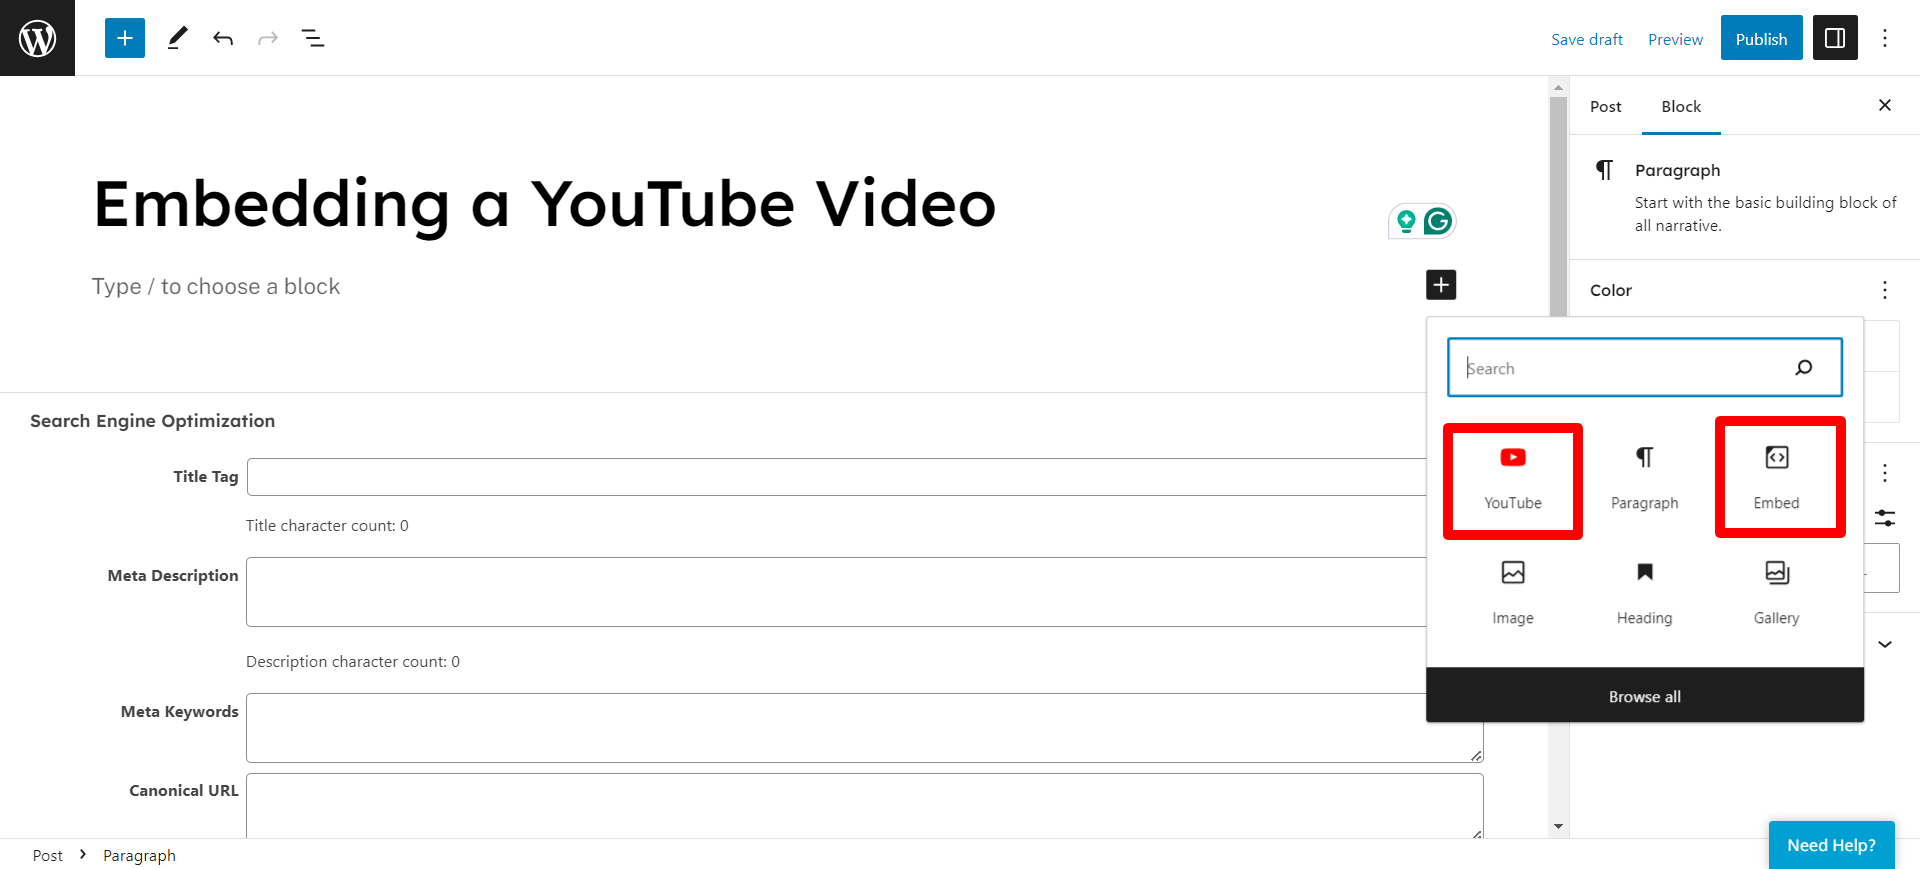Click the WordPress logo icon
This screenshot has height=869, width=1920.
tap(37, 37)
